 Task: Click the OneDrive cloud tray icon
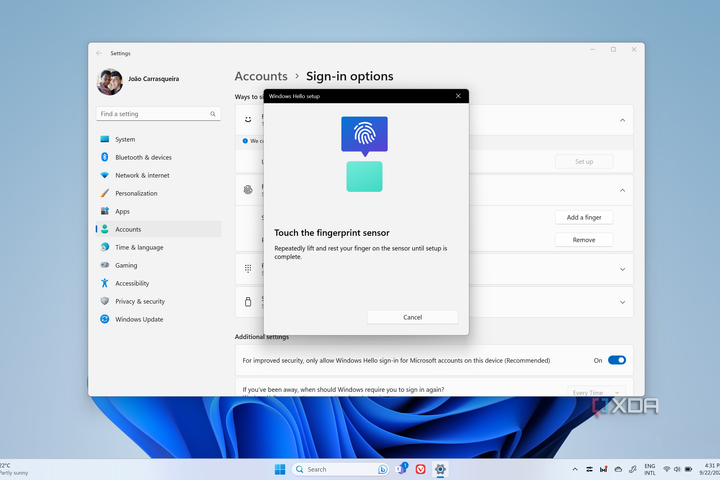coord(618,469)
